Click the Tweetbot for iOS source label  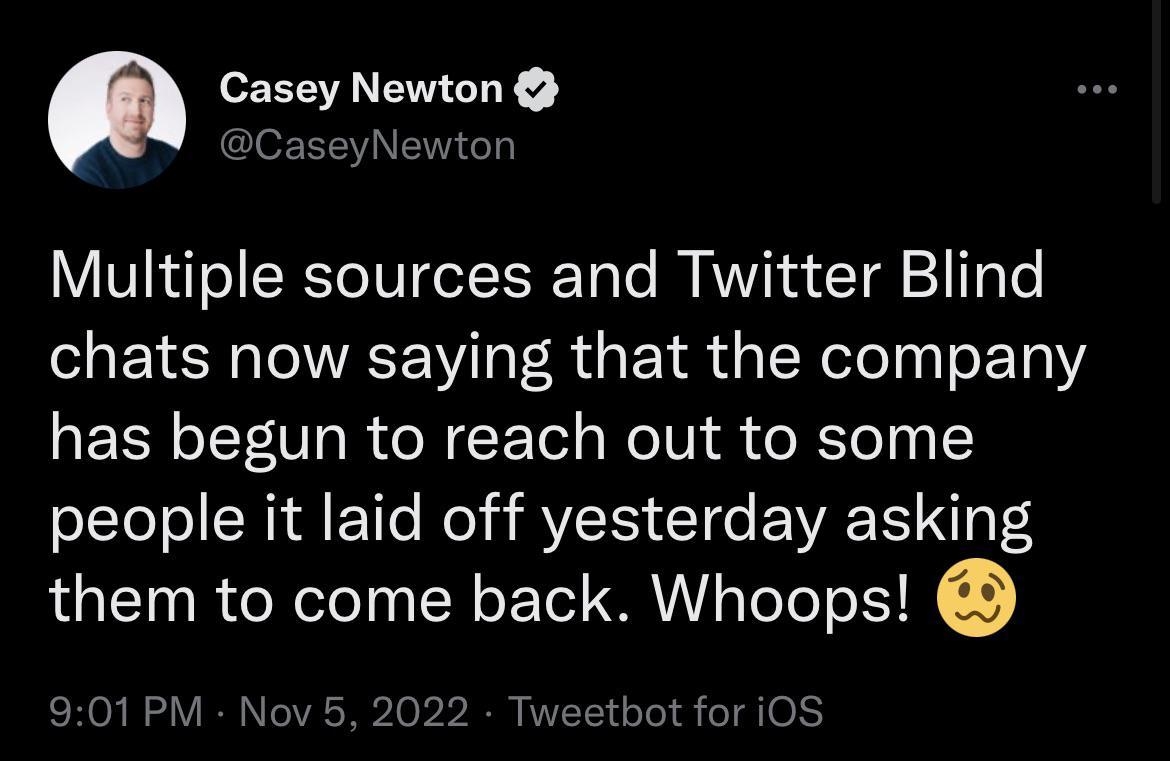point(665,713)
